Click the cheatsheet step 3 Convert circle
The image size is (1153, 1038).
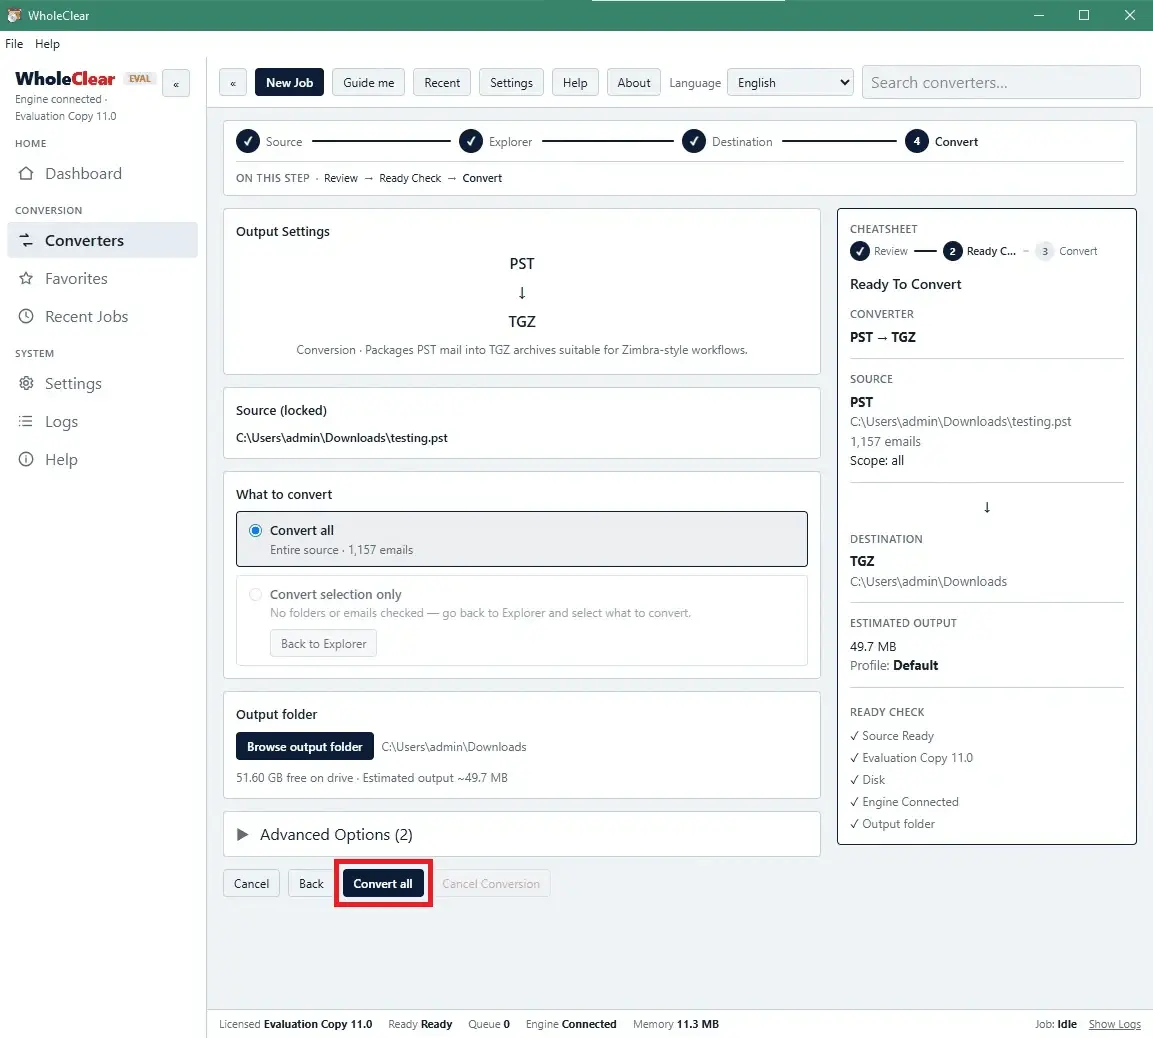click(1044, 251)
